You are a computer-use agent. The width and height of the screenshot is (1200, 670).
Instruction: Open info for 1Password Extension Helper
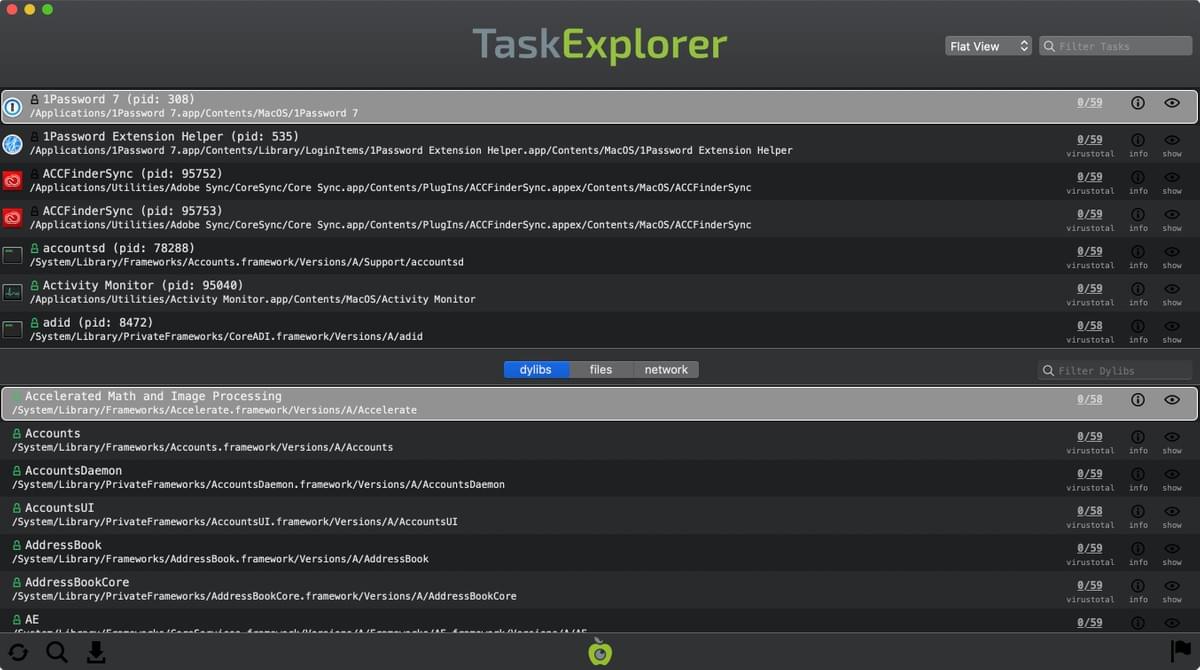point(1138,140)
